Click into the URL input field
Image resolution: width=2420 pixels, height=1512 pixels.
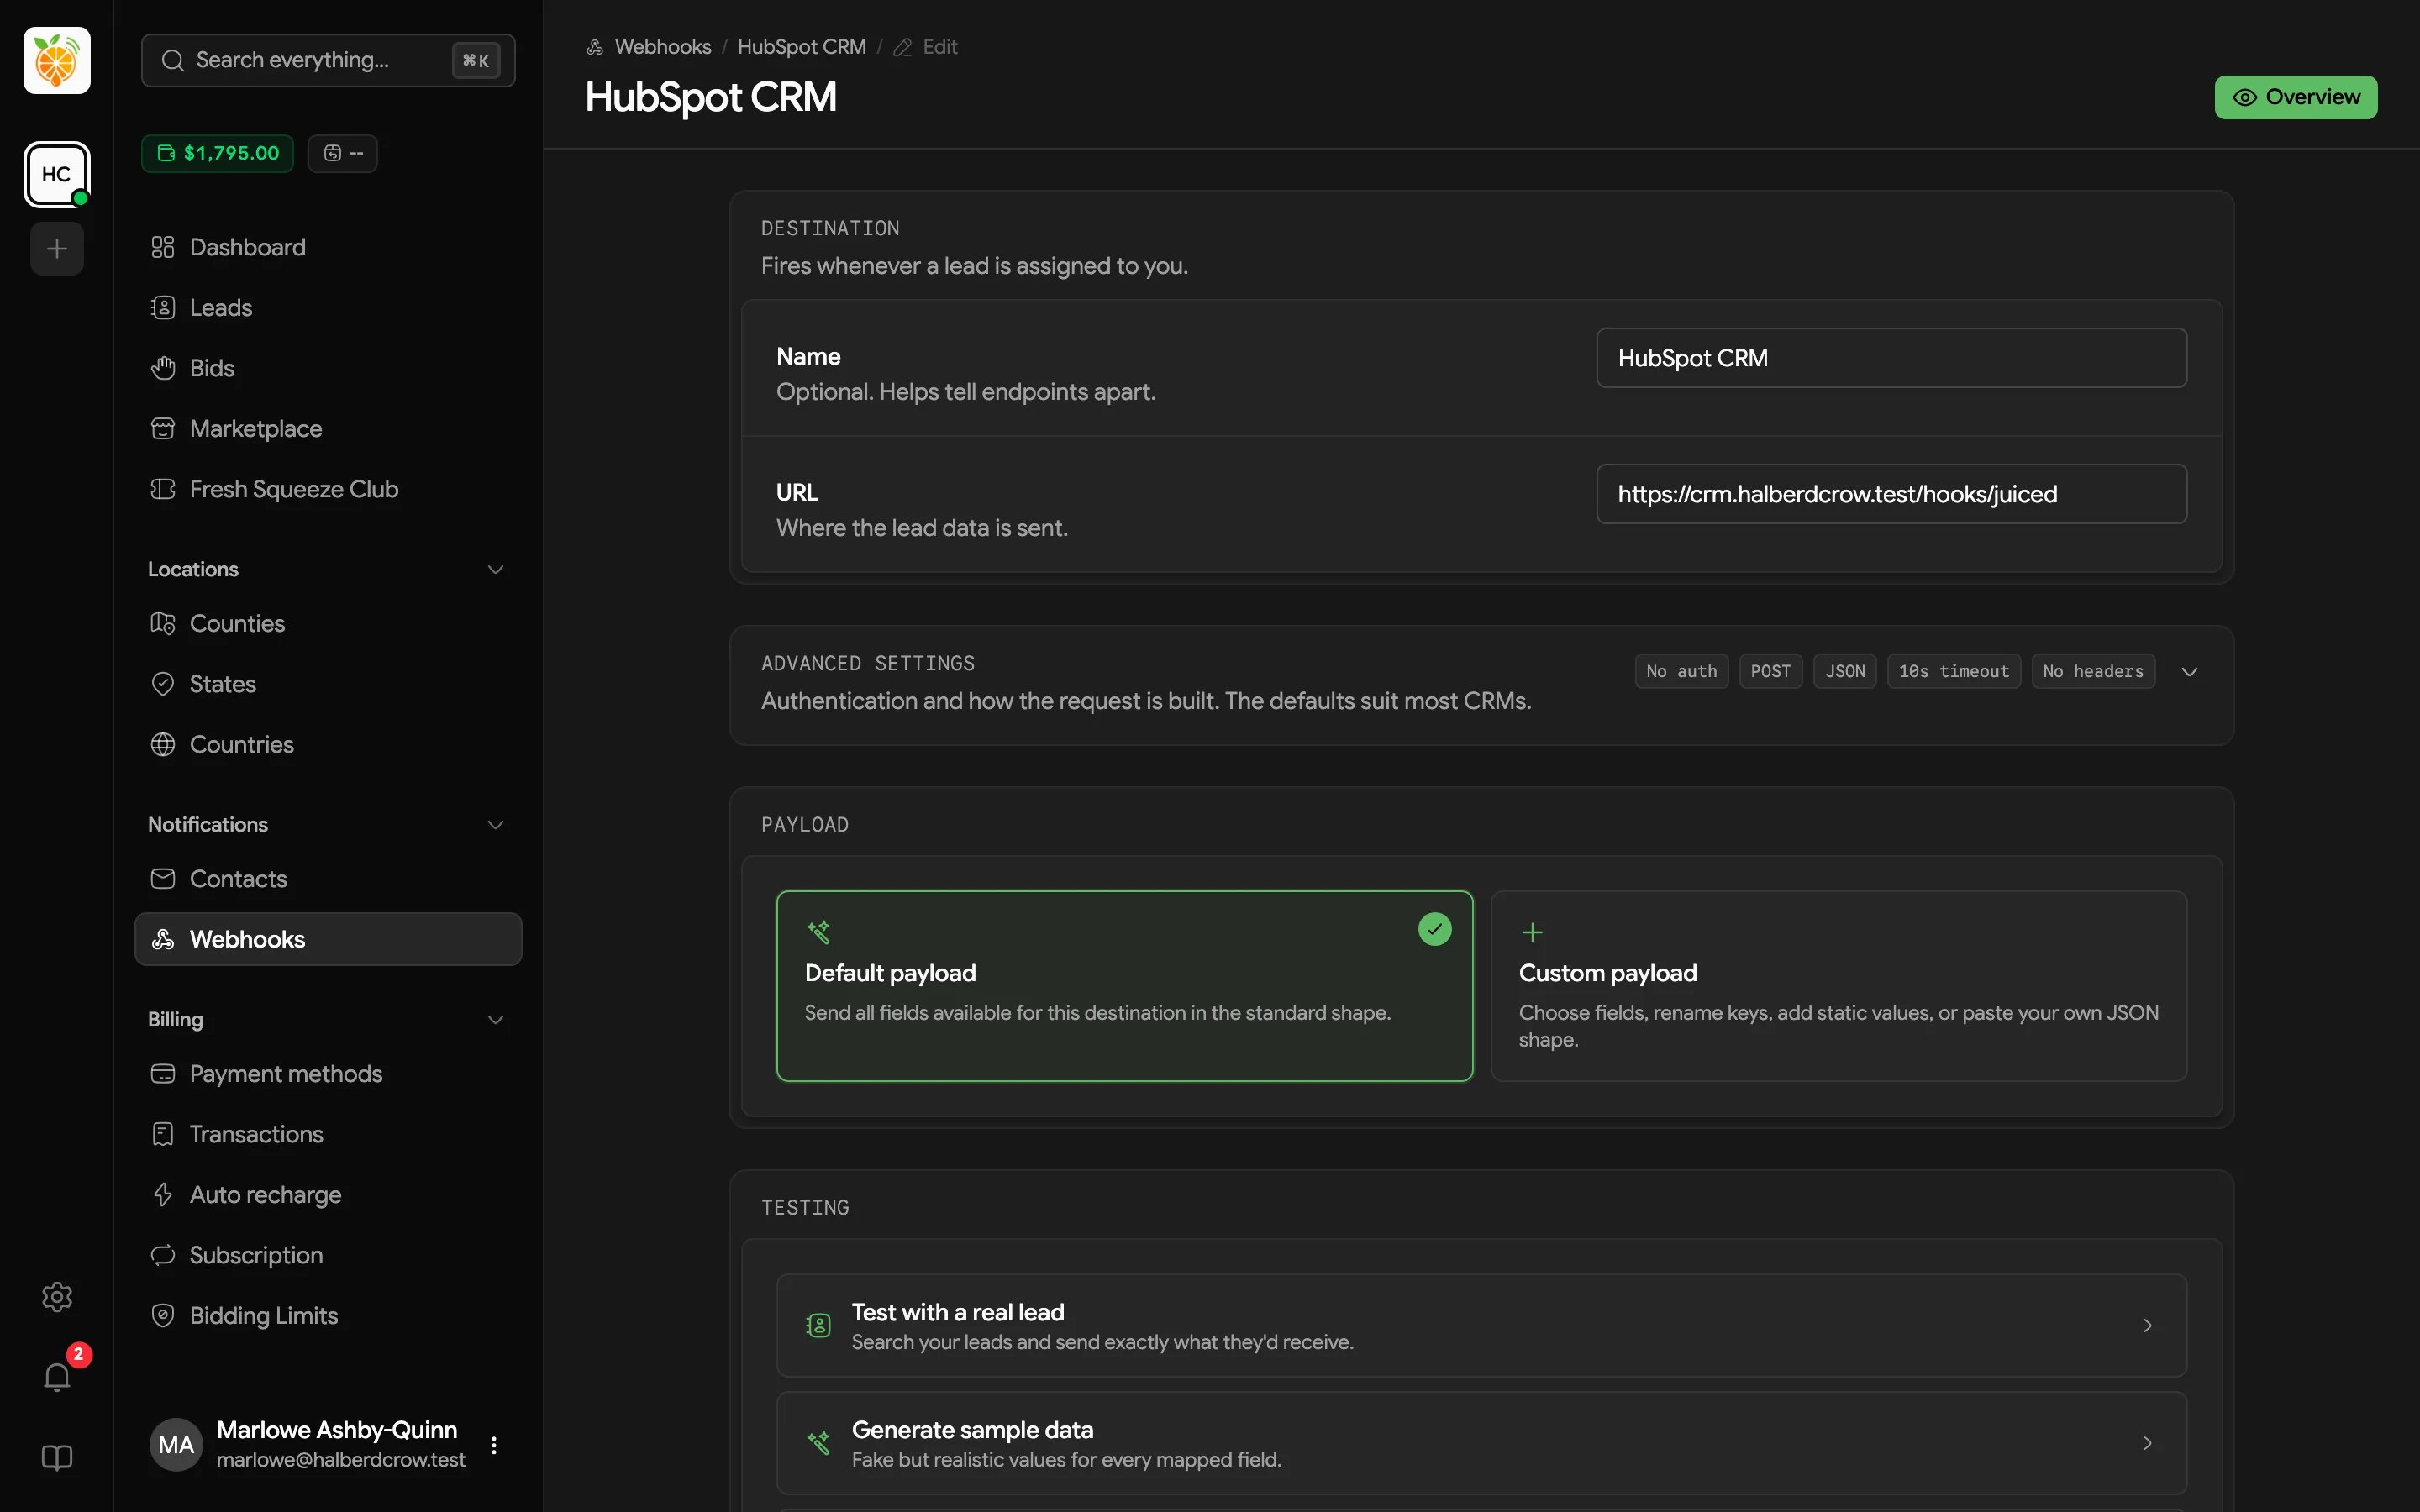click(1891, 494)
